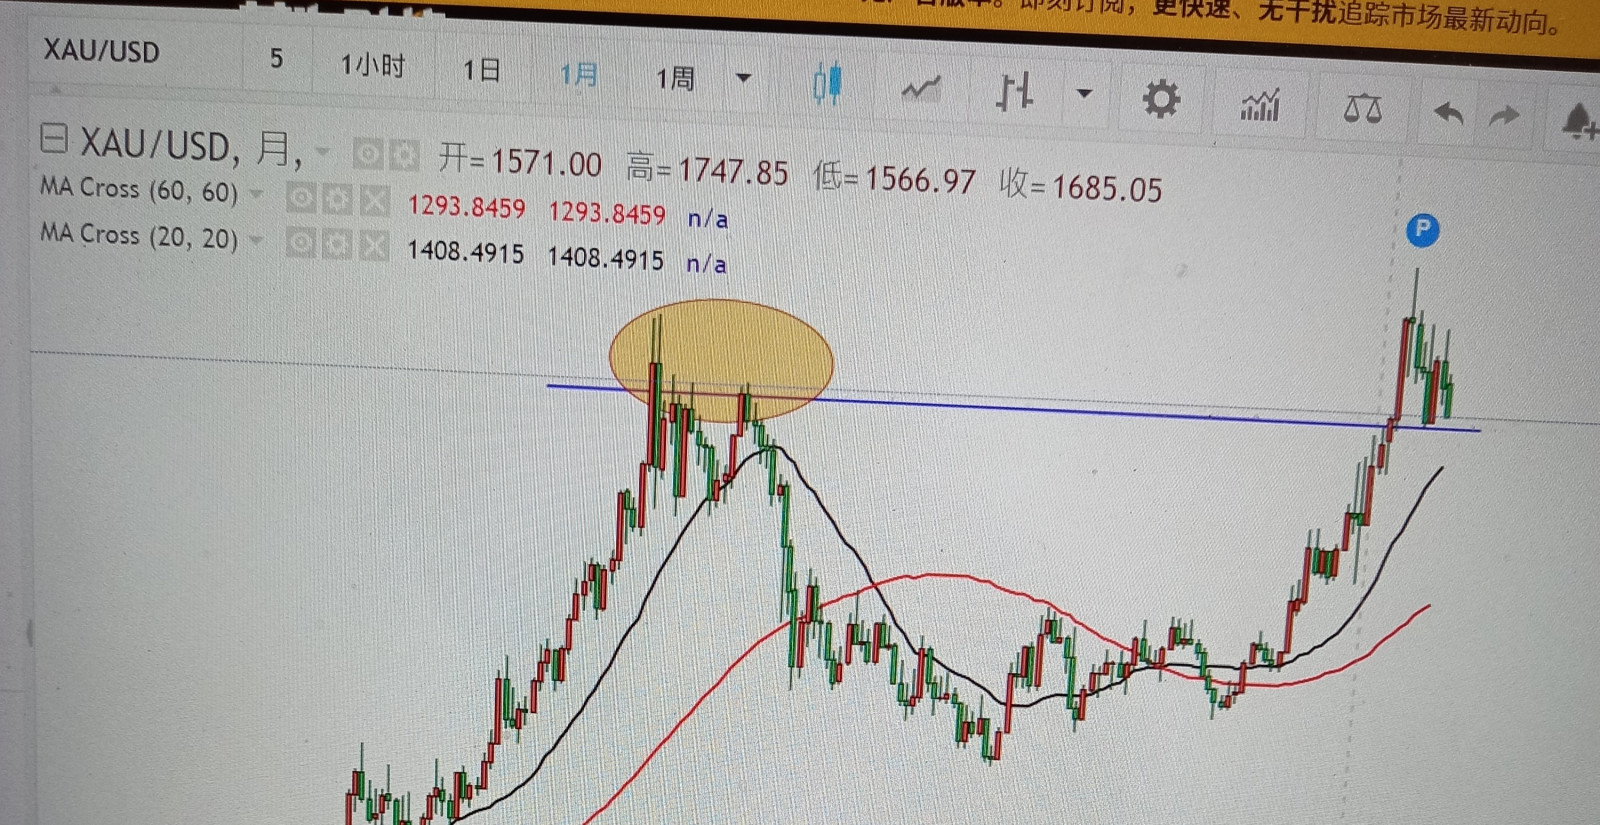The image size is (1600, 825).
Task: Open the compare symbols line icon
Action: pos(921,89)
